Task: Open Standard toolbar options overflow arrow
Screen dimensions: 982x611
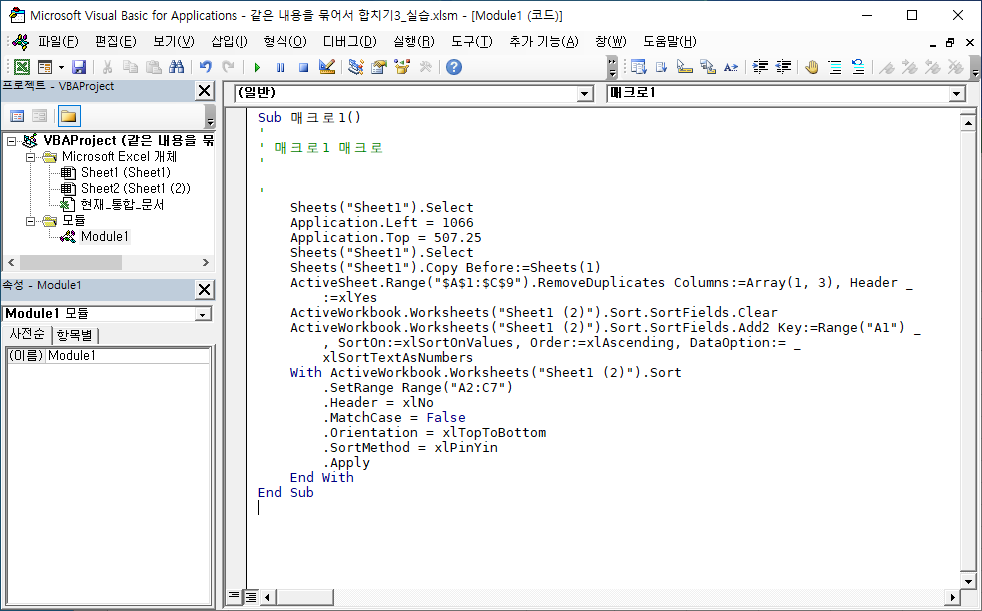Action: click(x=612, y=67)
